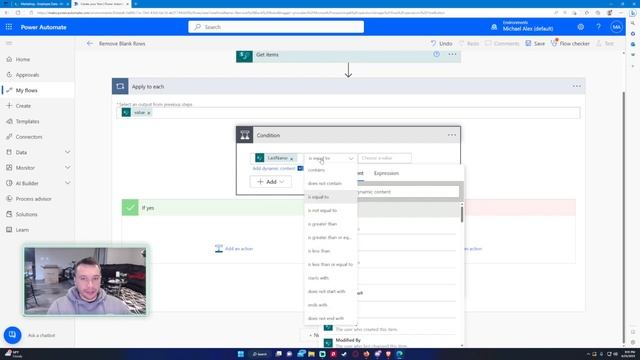
Task: Click Save in the toolbar
Action: point(535,43)
